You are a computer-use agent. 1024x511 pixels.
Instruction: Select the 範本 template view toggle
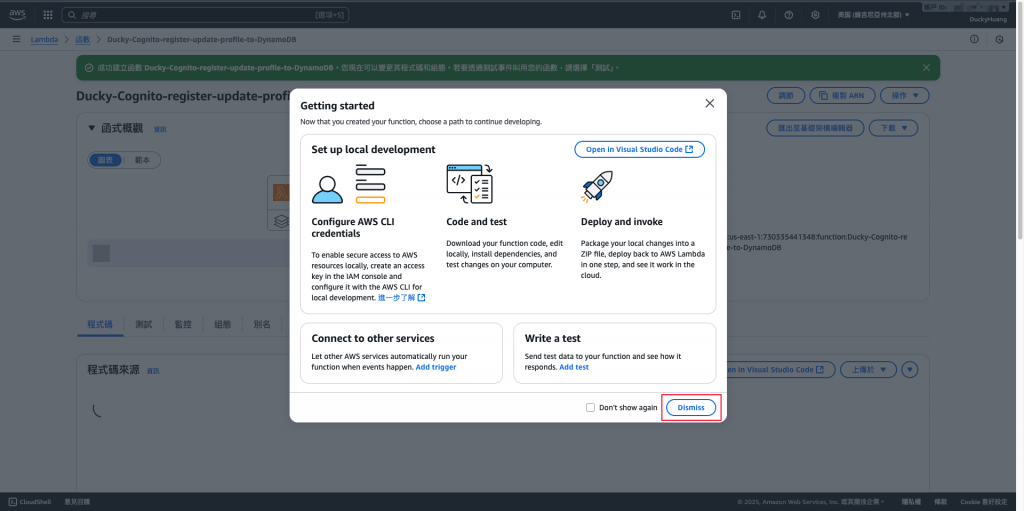click(x=141, y=160)
